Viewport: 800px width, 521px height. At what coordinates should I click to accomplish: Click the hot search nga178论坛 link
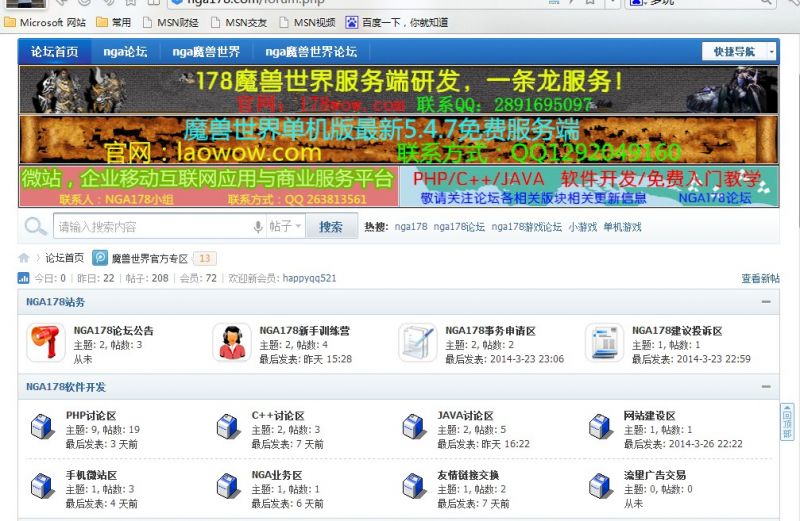click(x=459, y=227)
